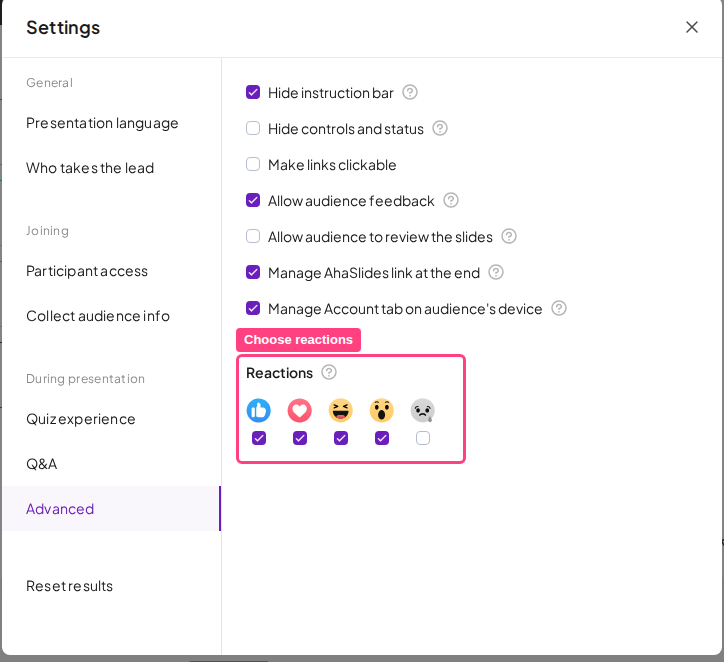Enable the crying reaction checkbox
The width and height of the screenshot is (724, 662).
pyautogui.click(x=423, y=438)
